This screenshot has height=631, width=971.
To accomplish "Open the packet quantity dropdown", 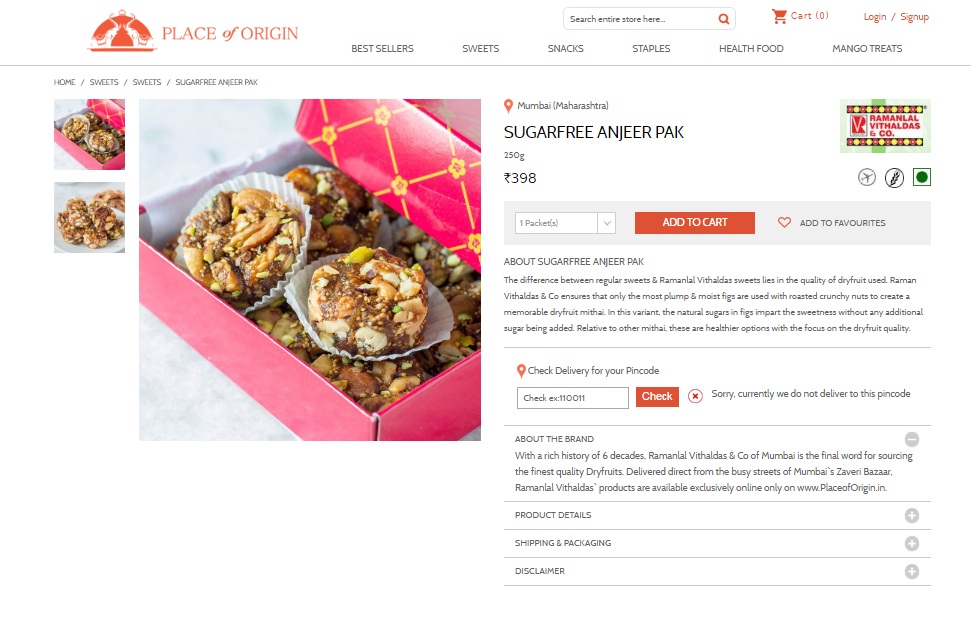I will pos(565,223).
